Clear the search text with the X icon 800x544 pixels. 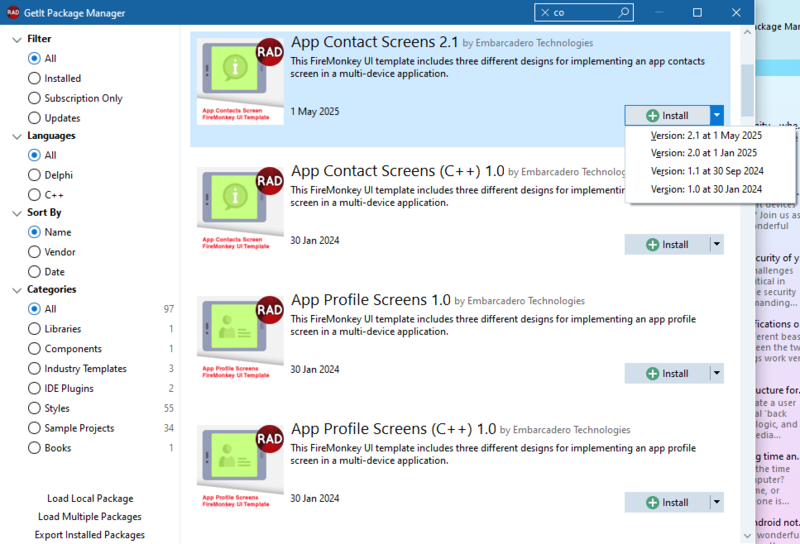[x=545, y=13]
